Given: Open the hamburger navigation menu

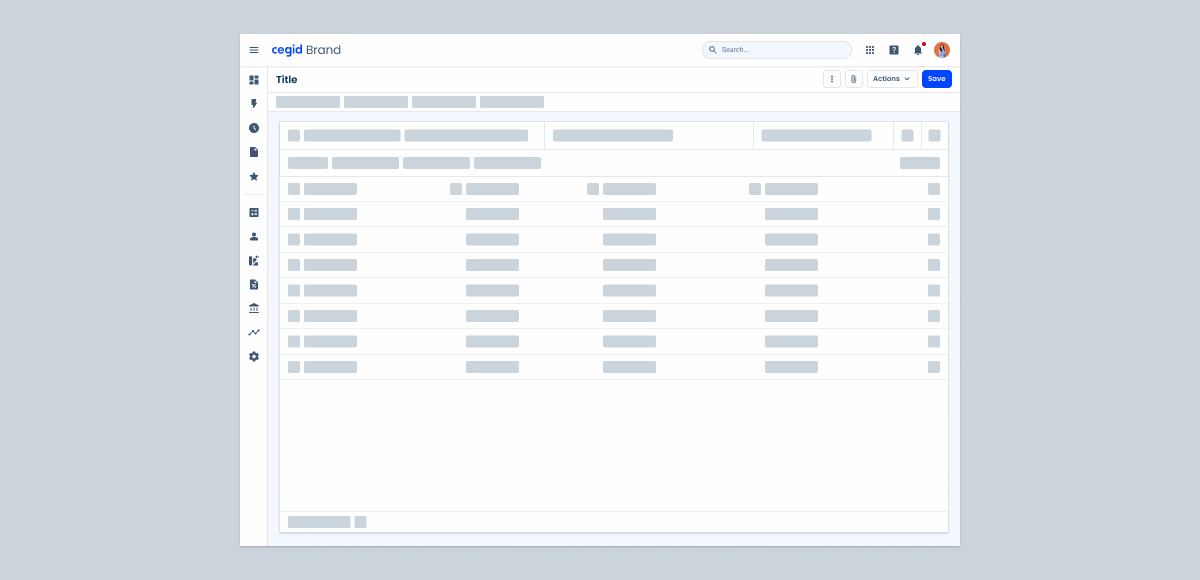Looking at the screenshot, I should [x=254, y=49].
